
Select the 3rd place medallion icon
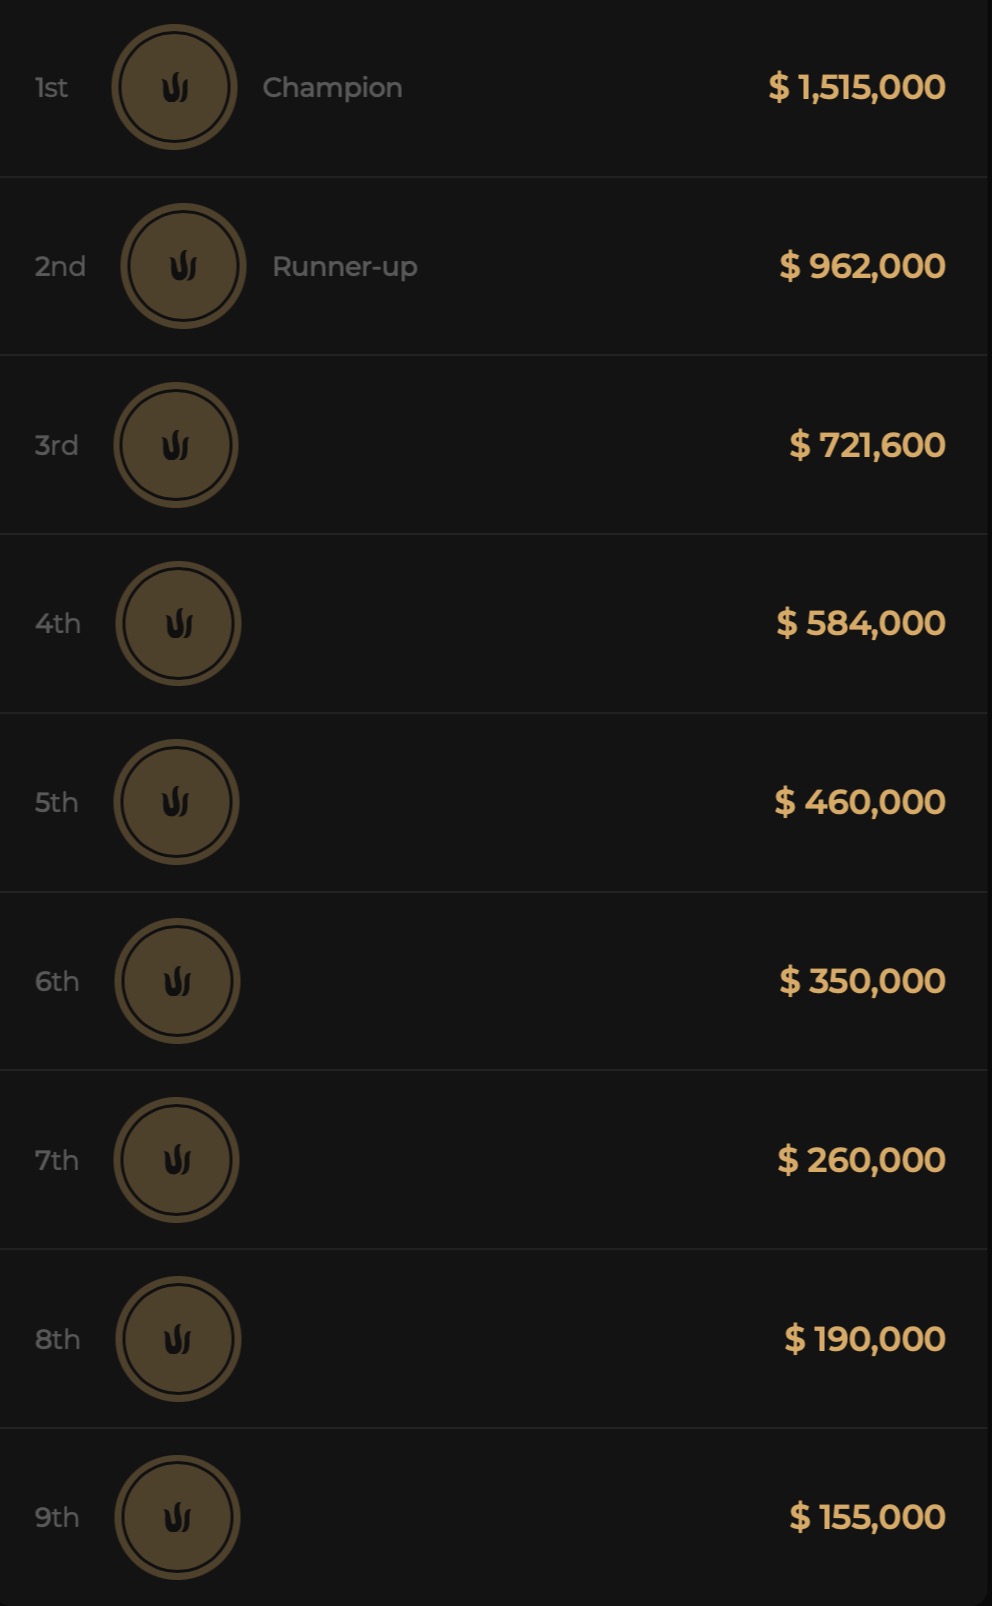176,445
